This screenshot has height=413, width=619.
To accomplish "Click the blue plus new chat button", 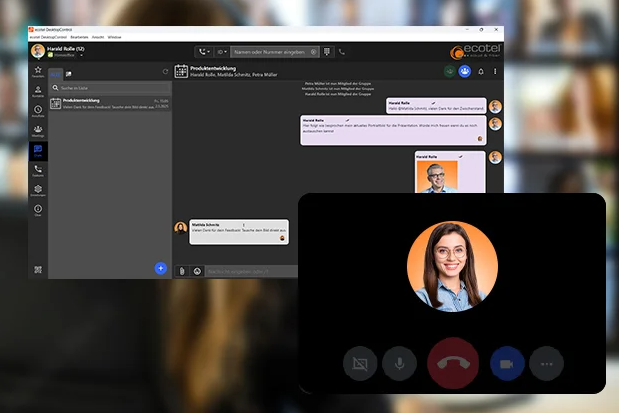I will [x=160, y=268].
